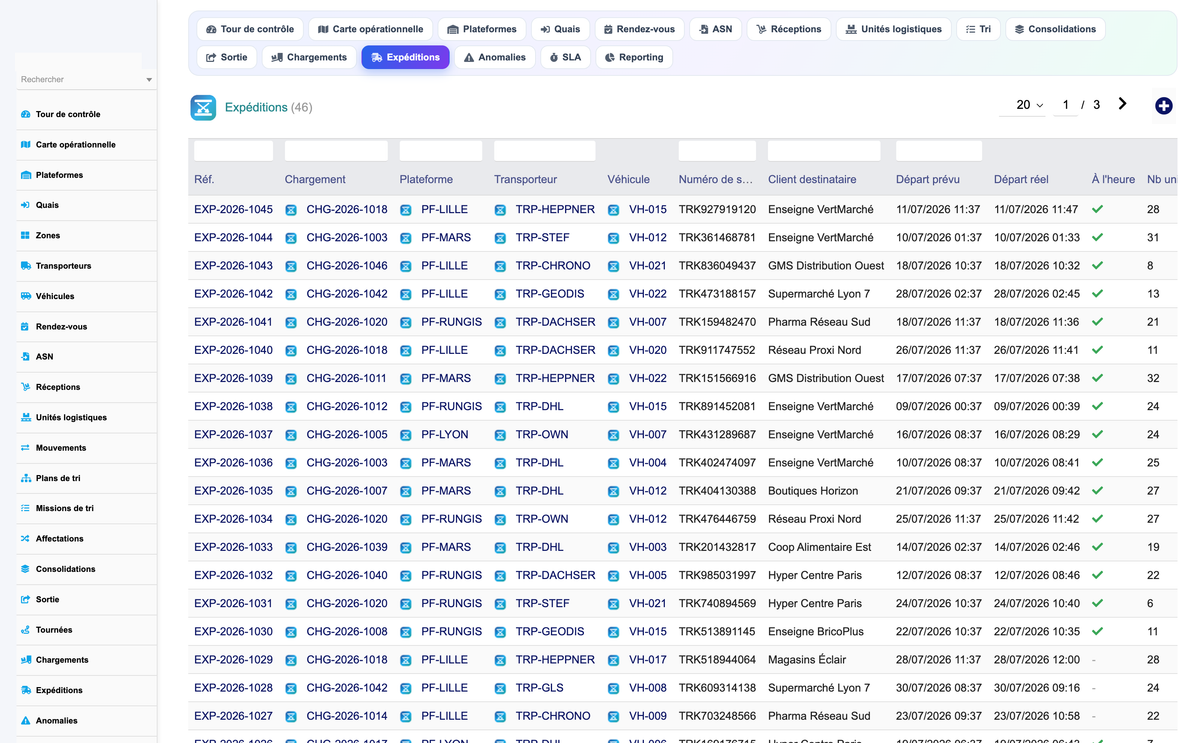
Task: Click VH-022 icon in EXP-2026-1042 row
Action: click(613, 294)
